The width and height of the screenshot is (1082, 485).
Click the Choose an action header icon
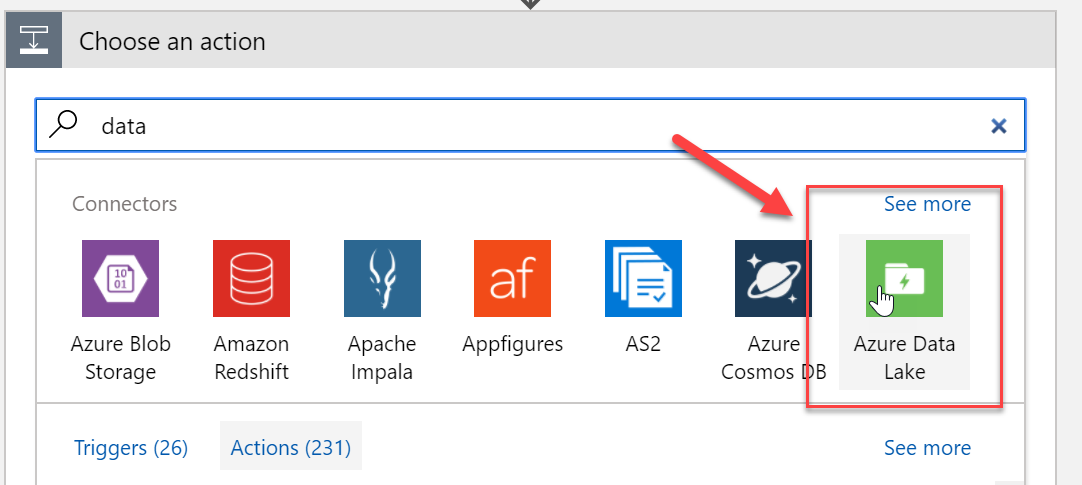[x=34, y=41]
